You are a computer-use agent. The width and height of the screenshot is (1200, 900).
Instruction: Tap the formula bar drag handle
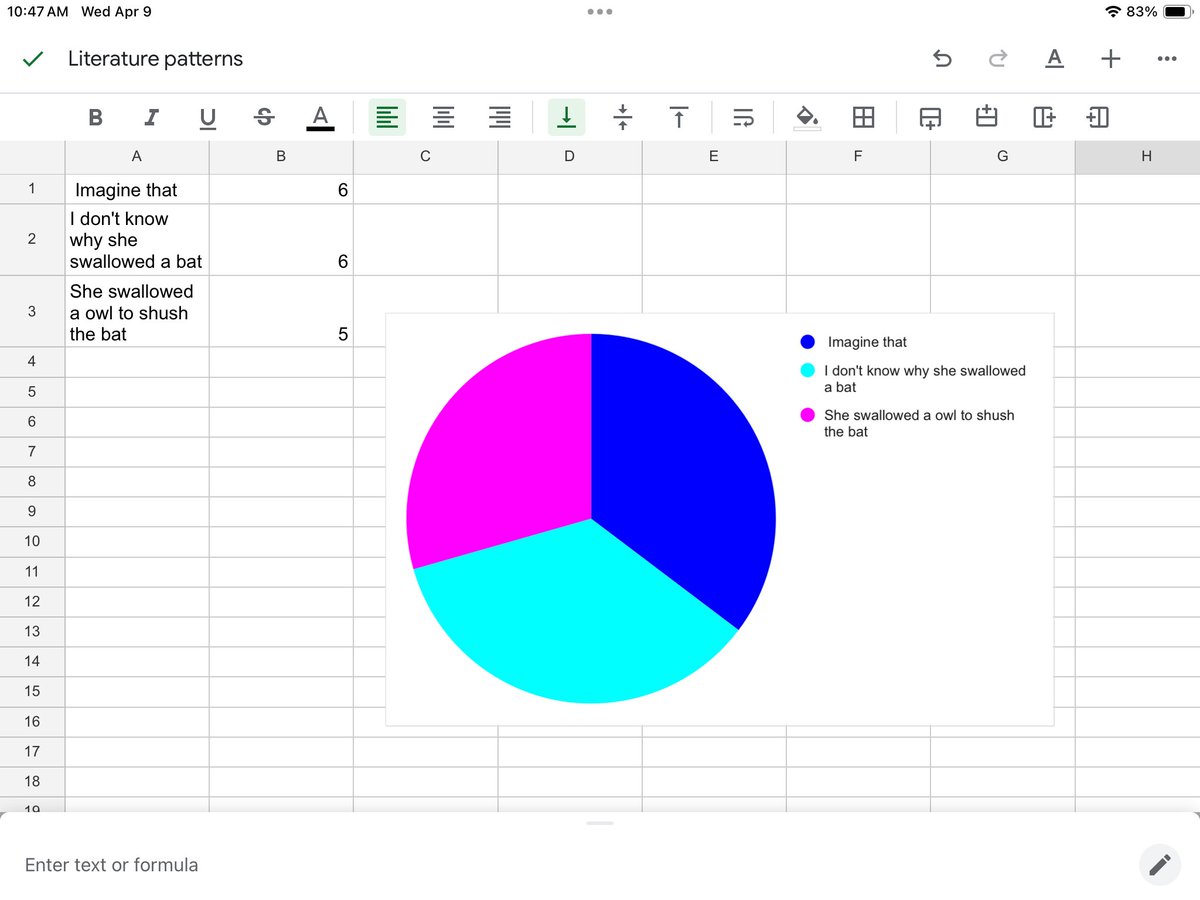(x=600, y=823)
